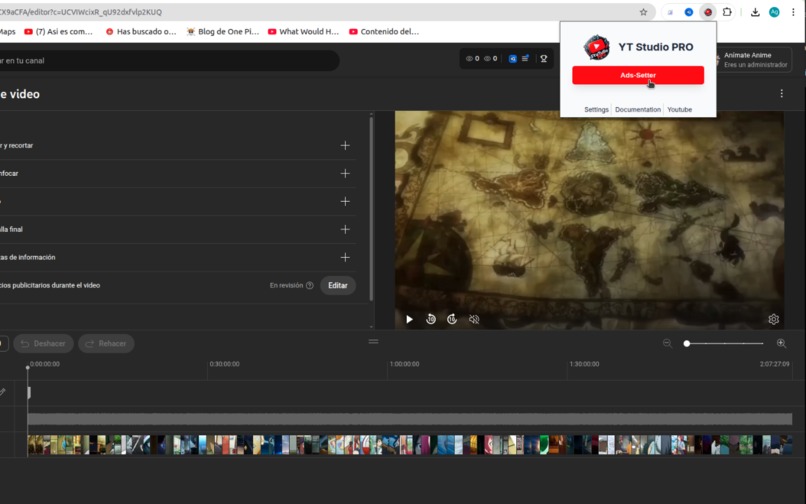Open the Chrome three-dot menu
Image resolution: width=806 pixels, height=504 pixels.
[x=793, y=12]
